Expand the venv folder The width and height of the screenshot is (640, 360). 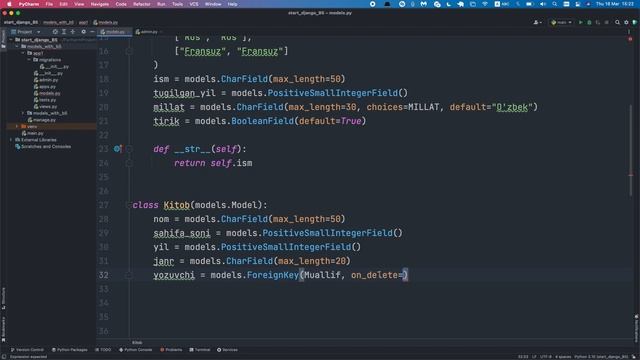coord(17,127)
